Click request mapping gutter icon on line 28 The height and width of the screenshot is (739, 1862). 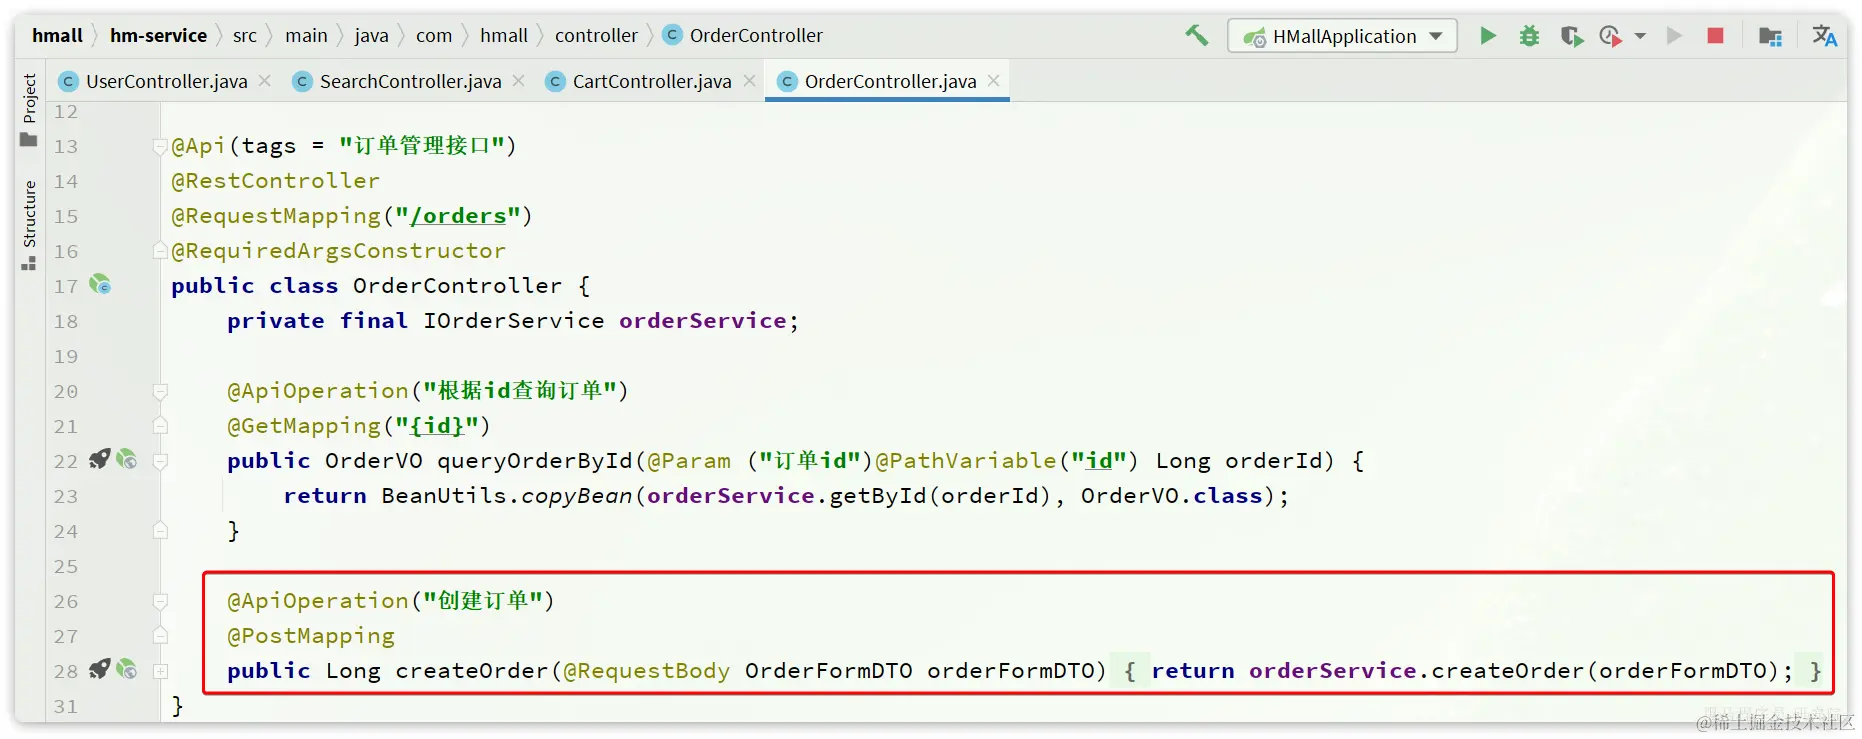(99, 670)
